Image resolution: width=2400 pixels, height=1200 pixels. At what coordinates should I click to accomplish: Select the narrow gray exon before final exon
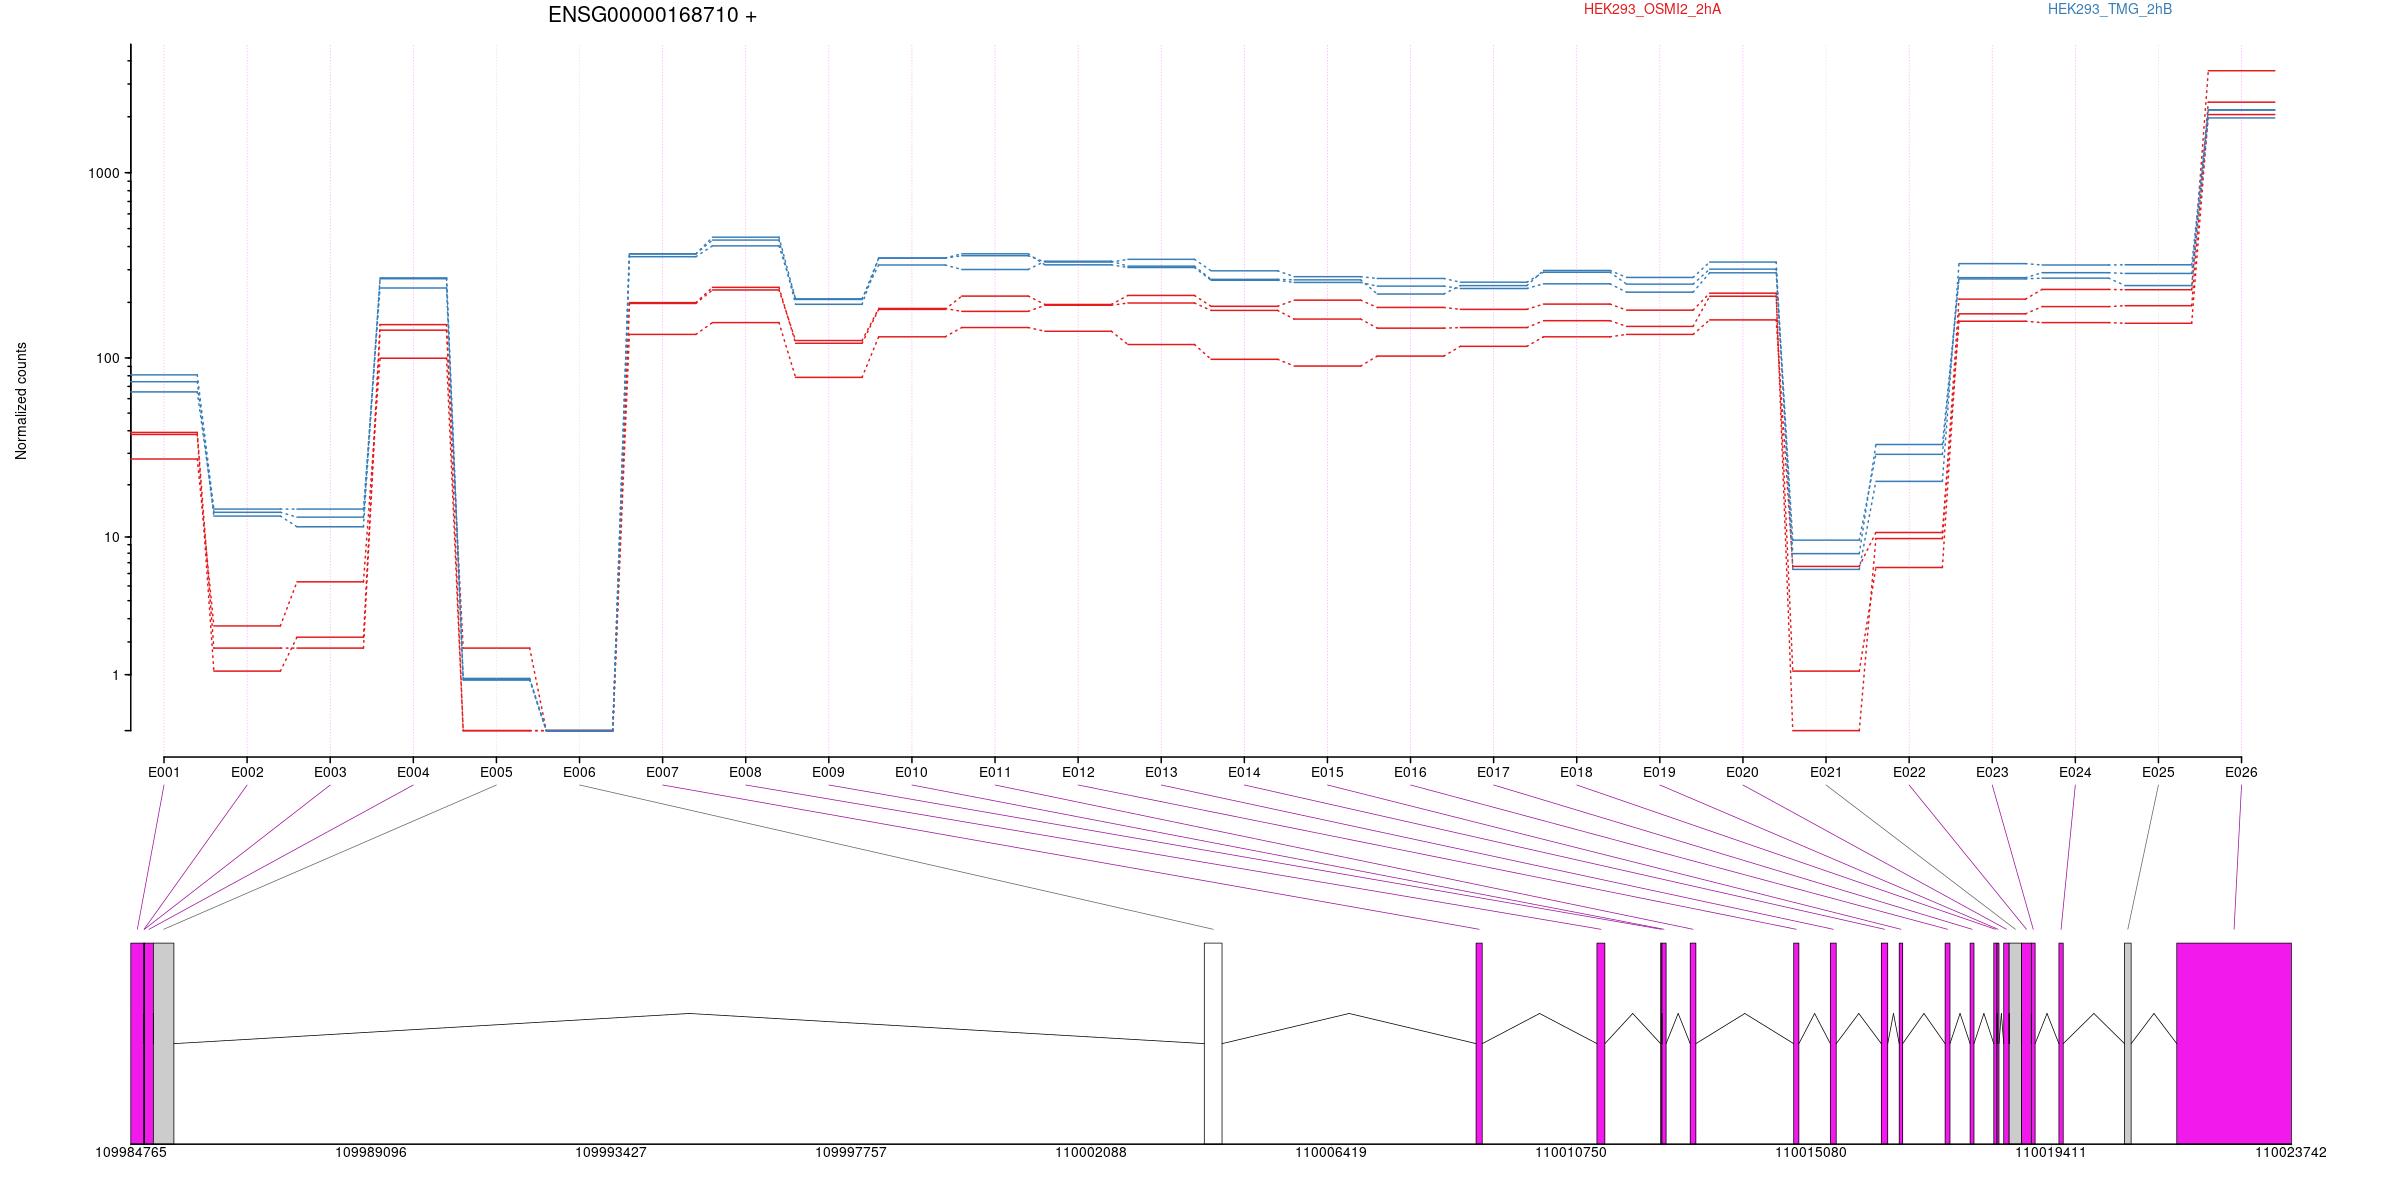(x=2128, y=1043)
